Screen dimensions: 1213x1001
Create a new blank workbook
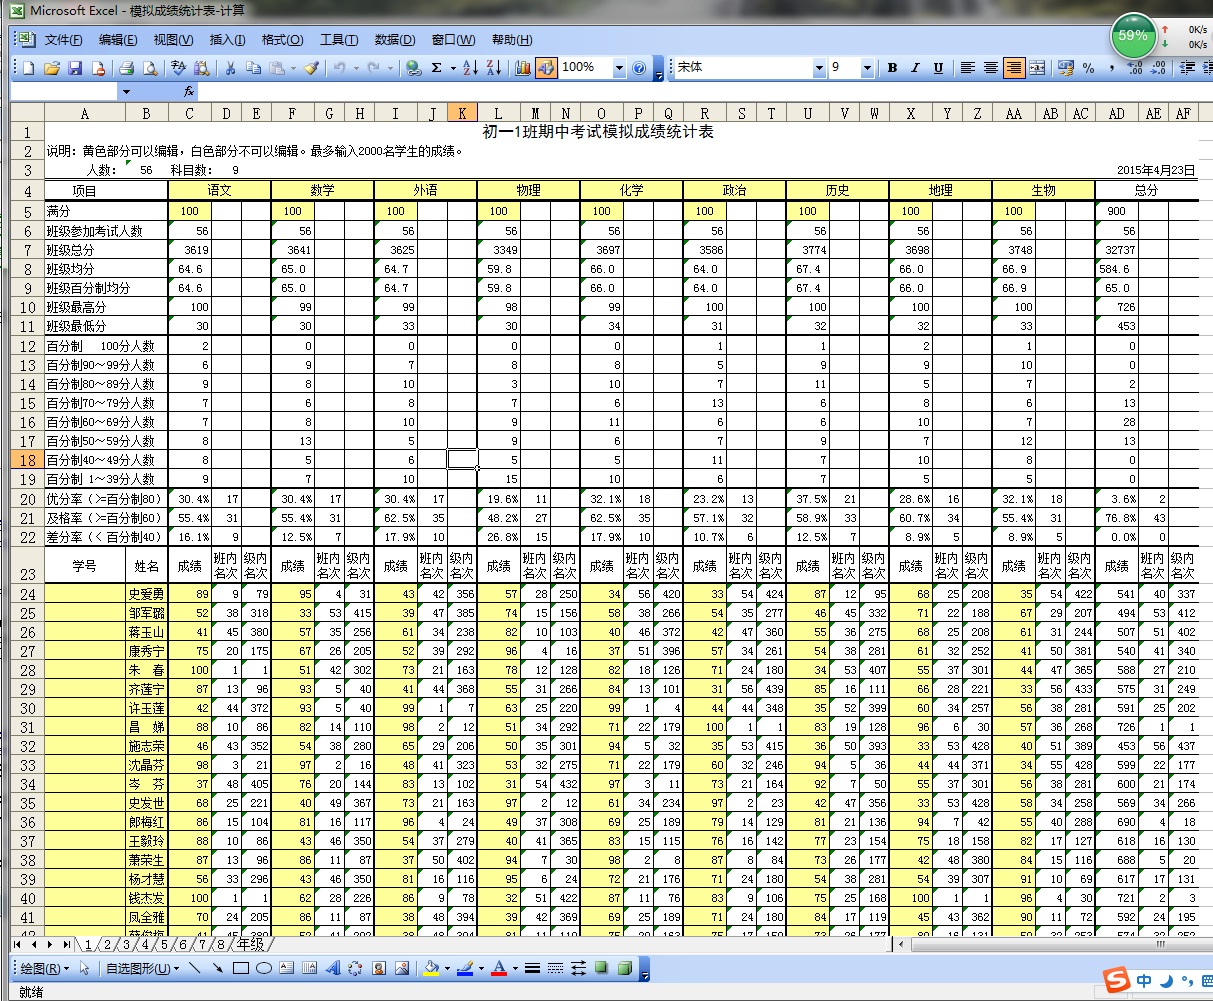coord(29,68)
